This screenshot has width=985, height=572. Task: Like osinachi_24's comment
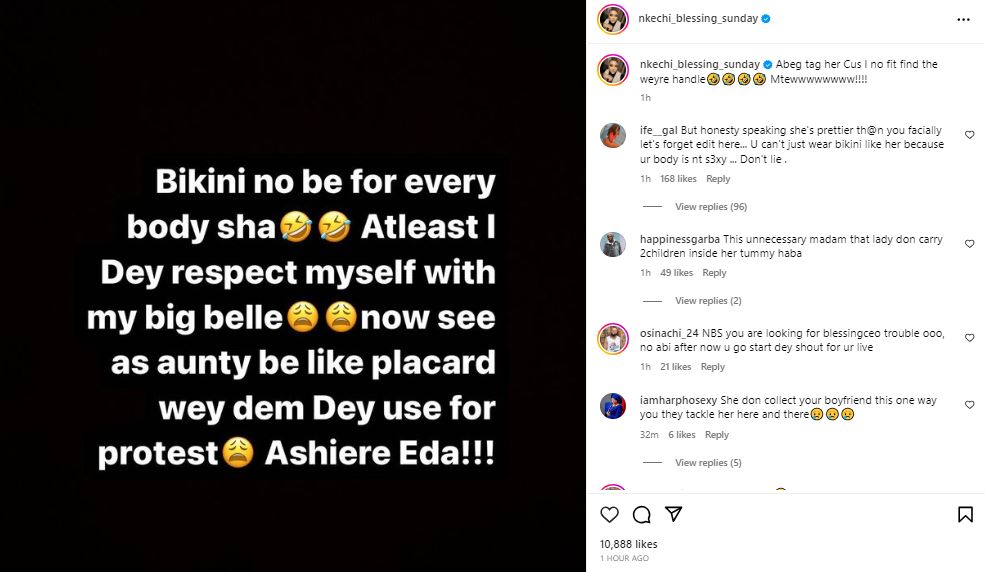click(969, 338)
